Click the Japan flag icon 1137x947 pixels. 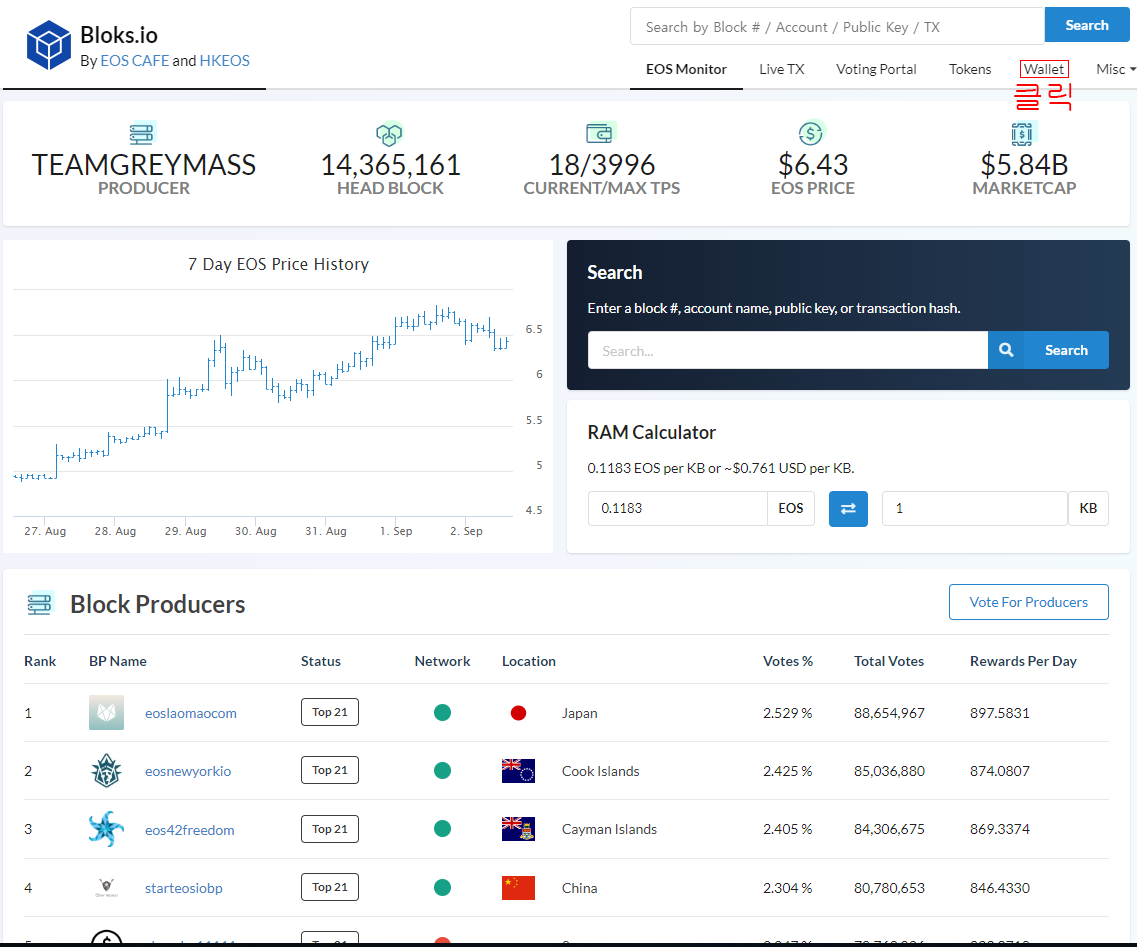[x=518, y=713]
